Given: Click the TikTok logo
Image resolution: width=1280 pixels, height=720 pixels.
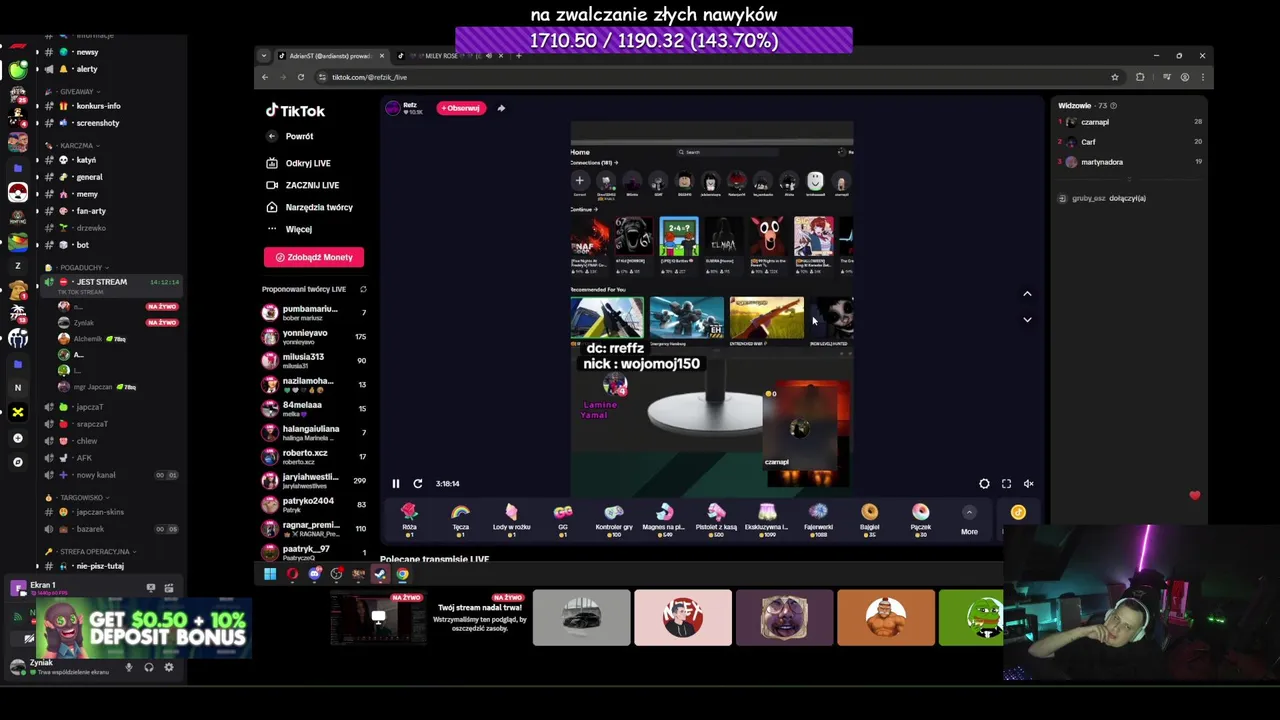Looking at the screenshot, I should (295, 111).
